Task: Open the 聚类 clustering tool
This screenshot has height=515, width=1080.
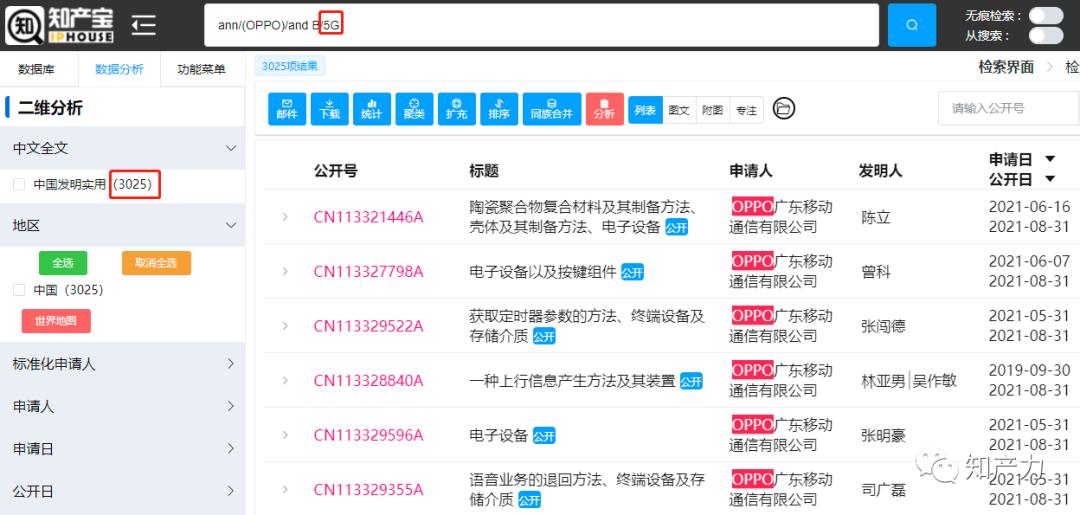Action: coord(415,109)
